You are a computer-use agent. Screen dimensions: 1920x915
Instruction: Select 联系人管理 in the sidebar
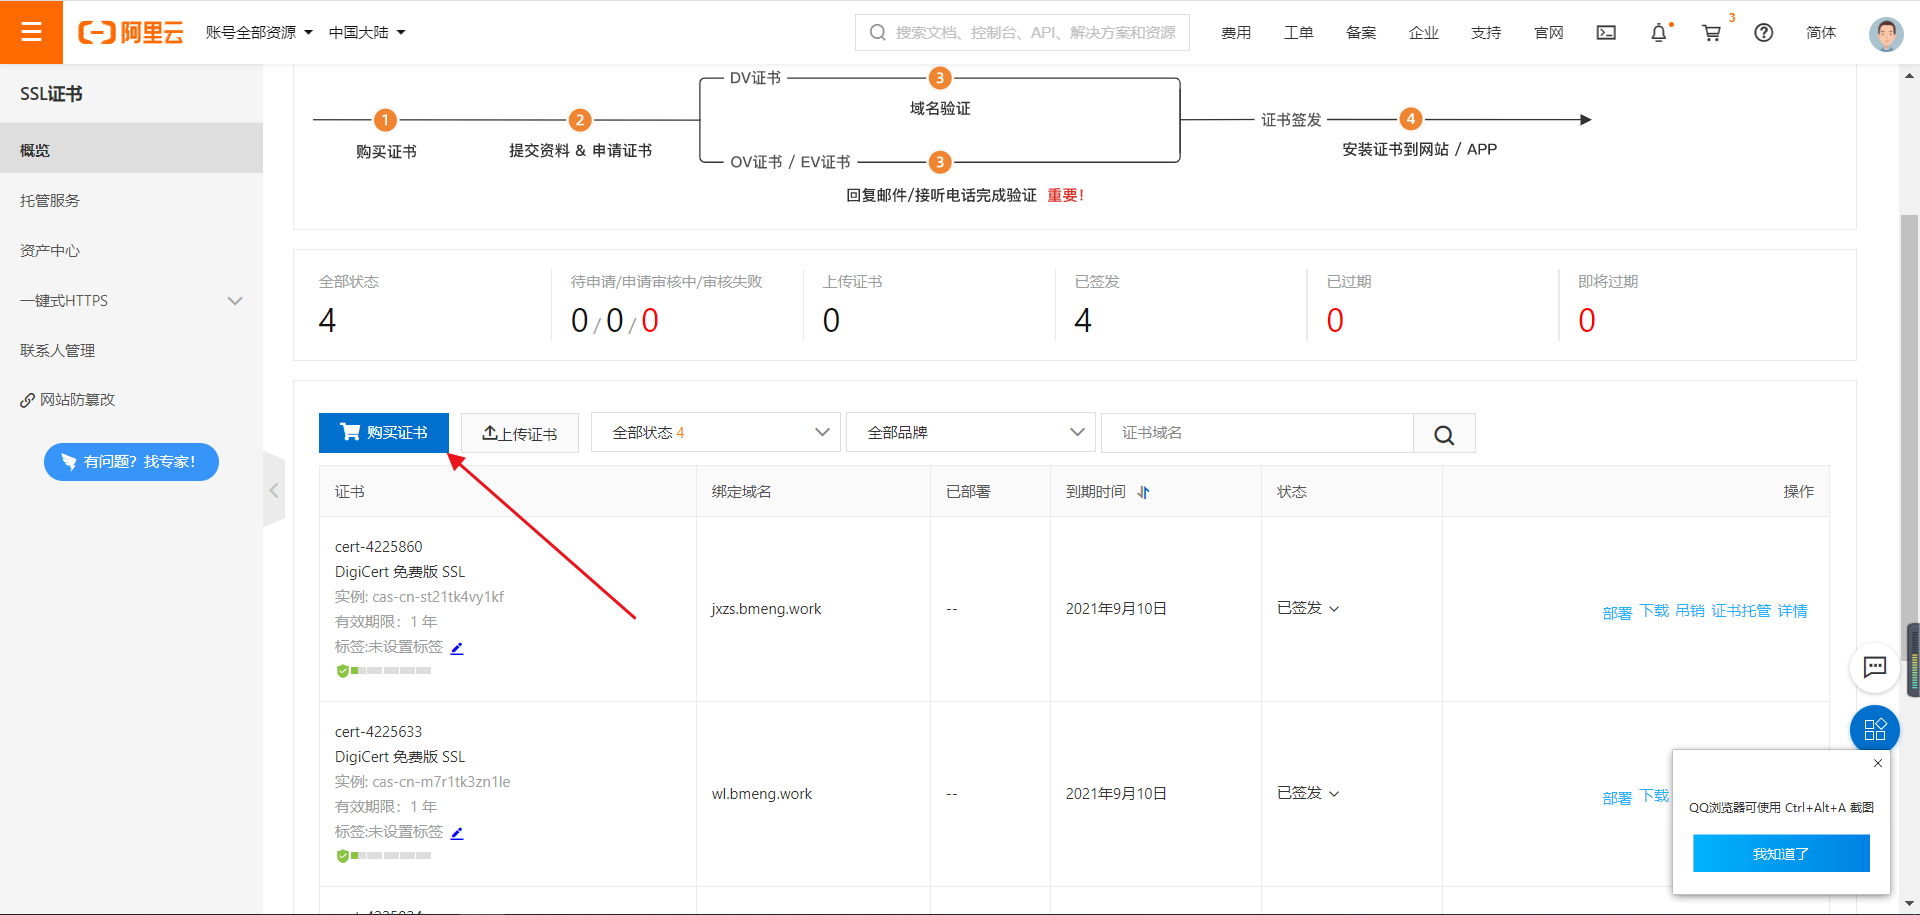58,351
